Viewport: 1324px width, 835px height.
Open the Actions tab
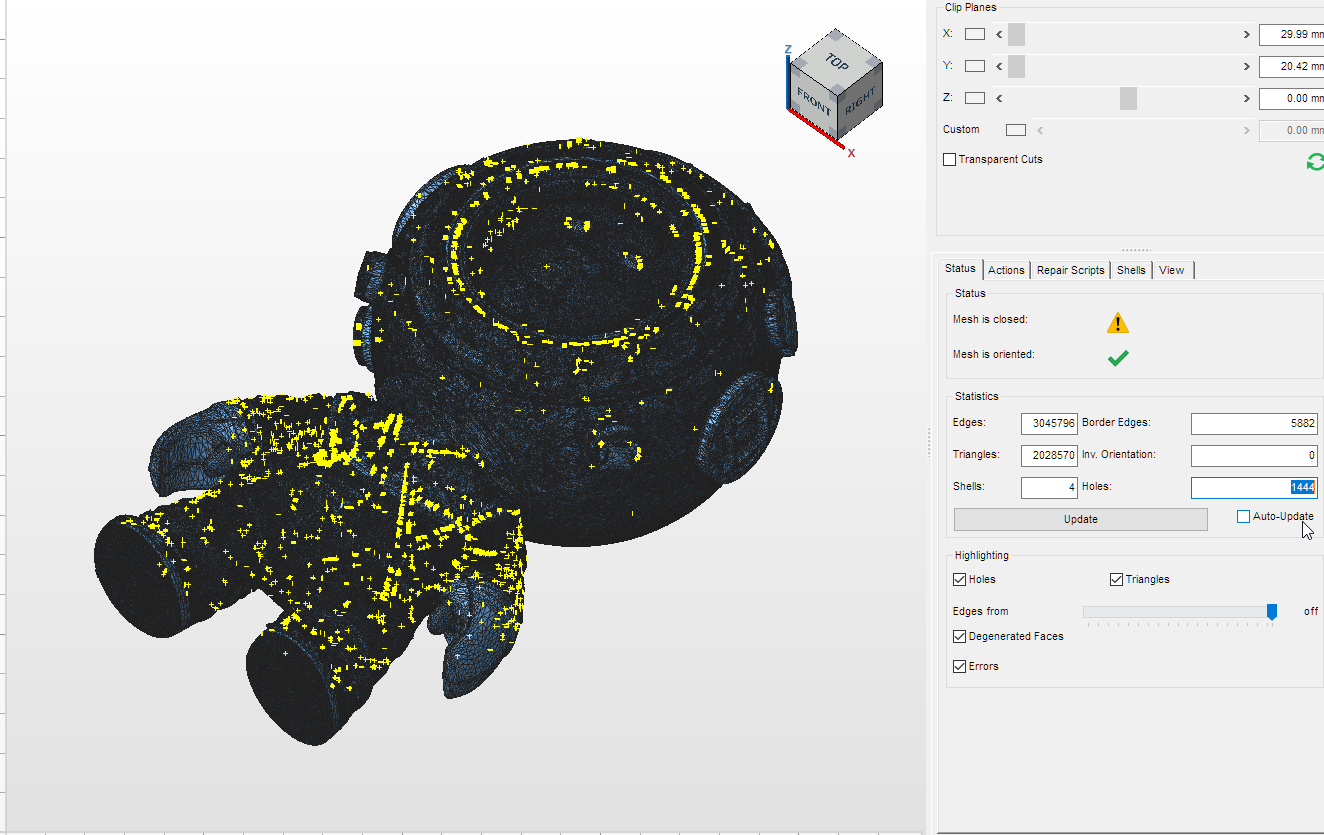(1006, 270)
